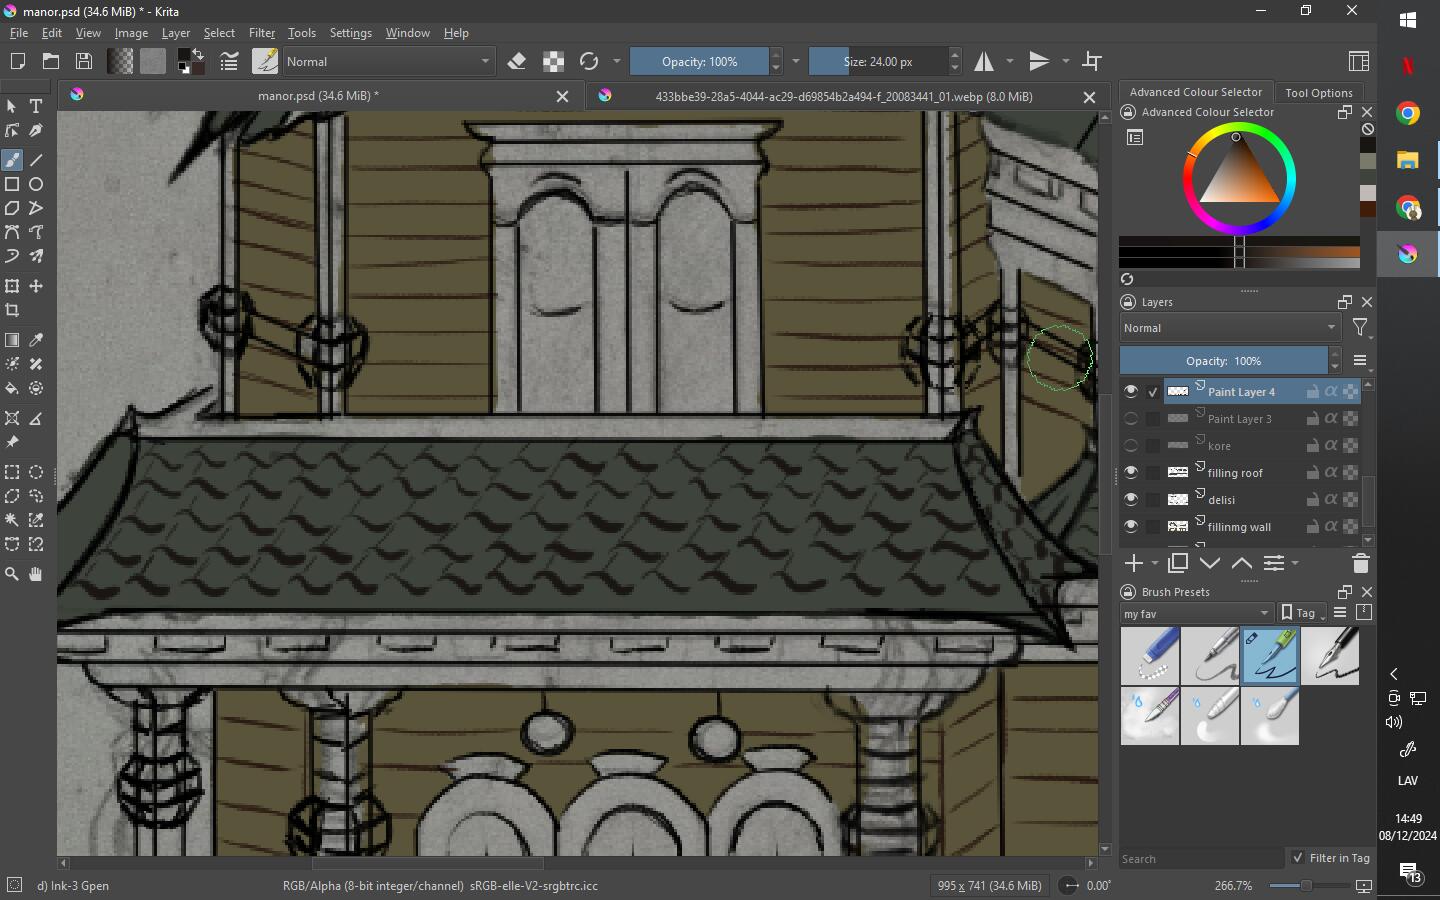
Task: Open the Select menu
Action: click(x=219, y=33)
